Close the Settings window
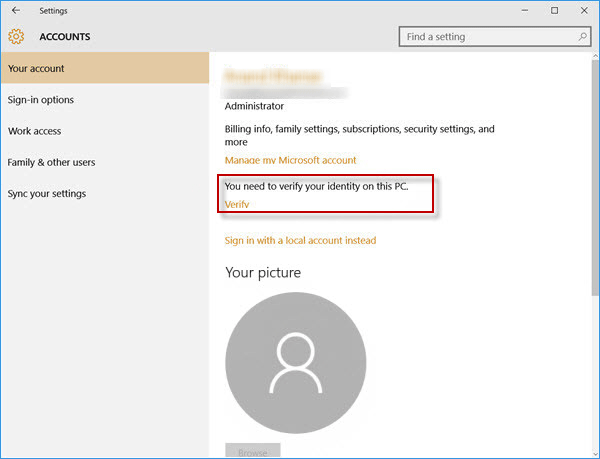The image size is (600, 459). (x=584, y=10)
